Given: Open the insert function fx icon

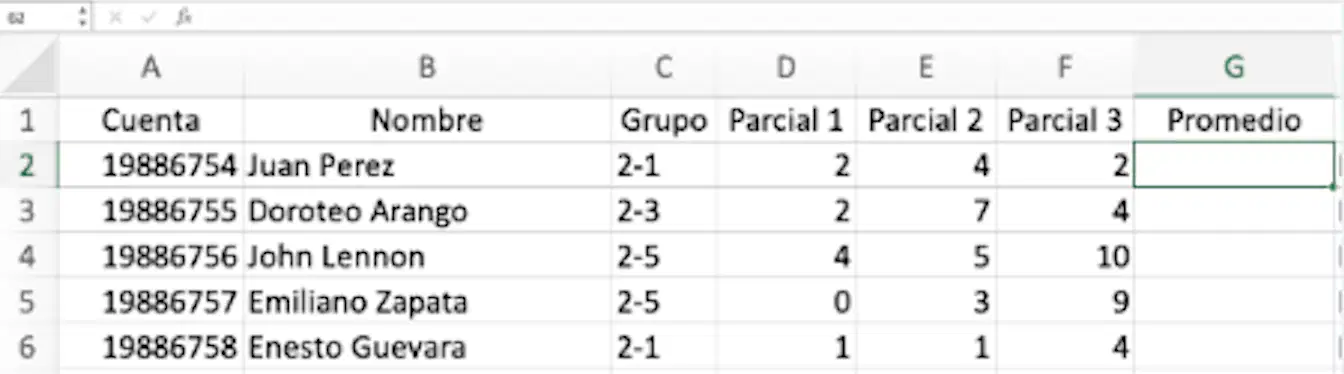Looking at the screenshot, I should pyautogui.click(x=183, y=17).
